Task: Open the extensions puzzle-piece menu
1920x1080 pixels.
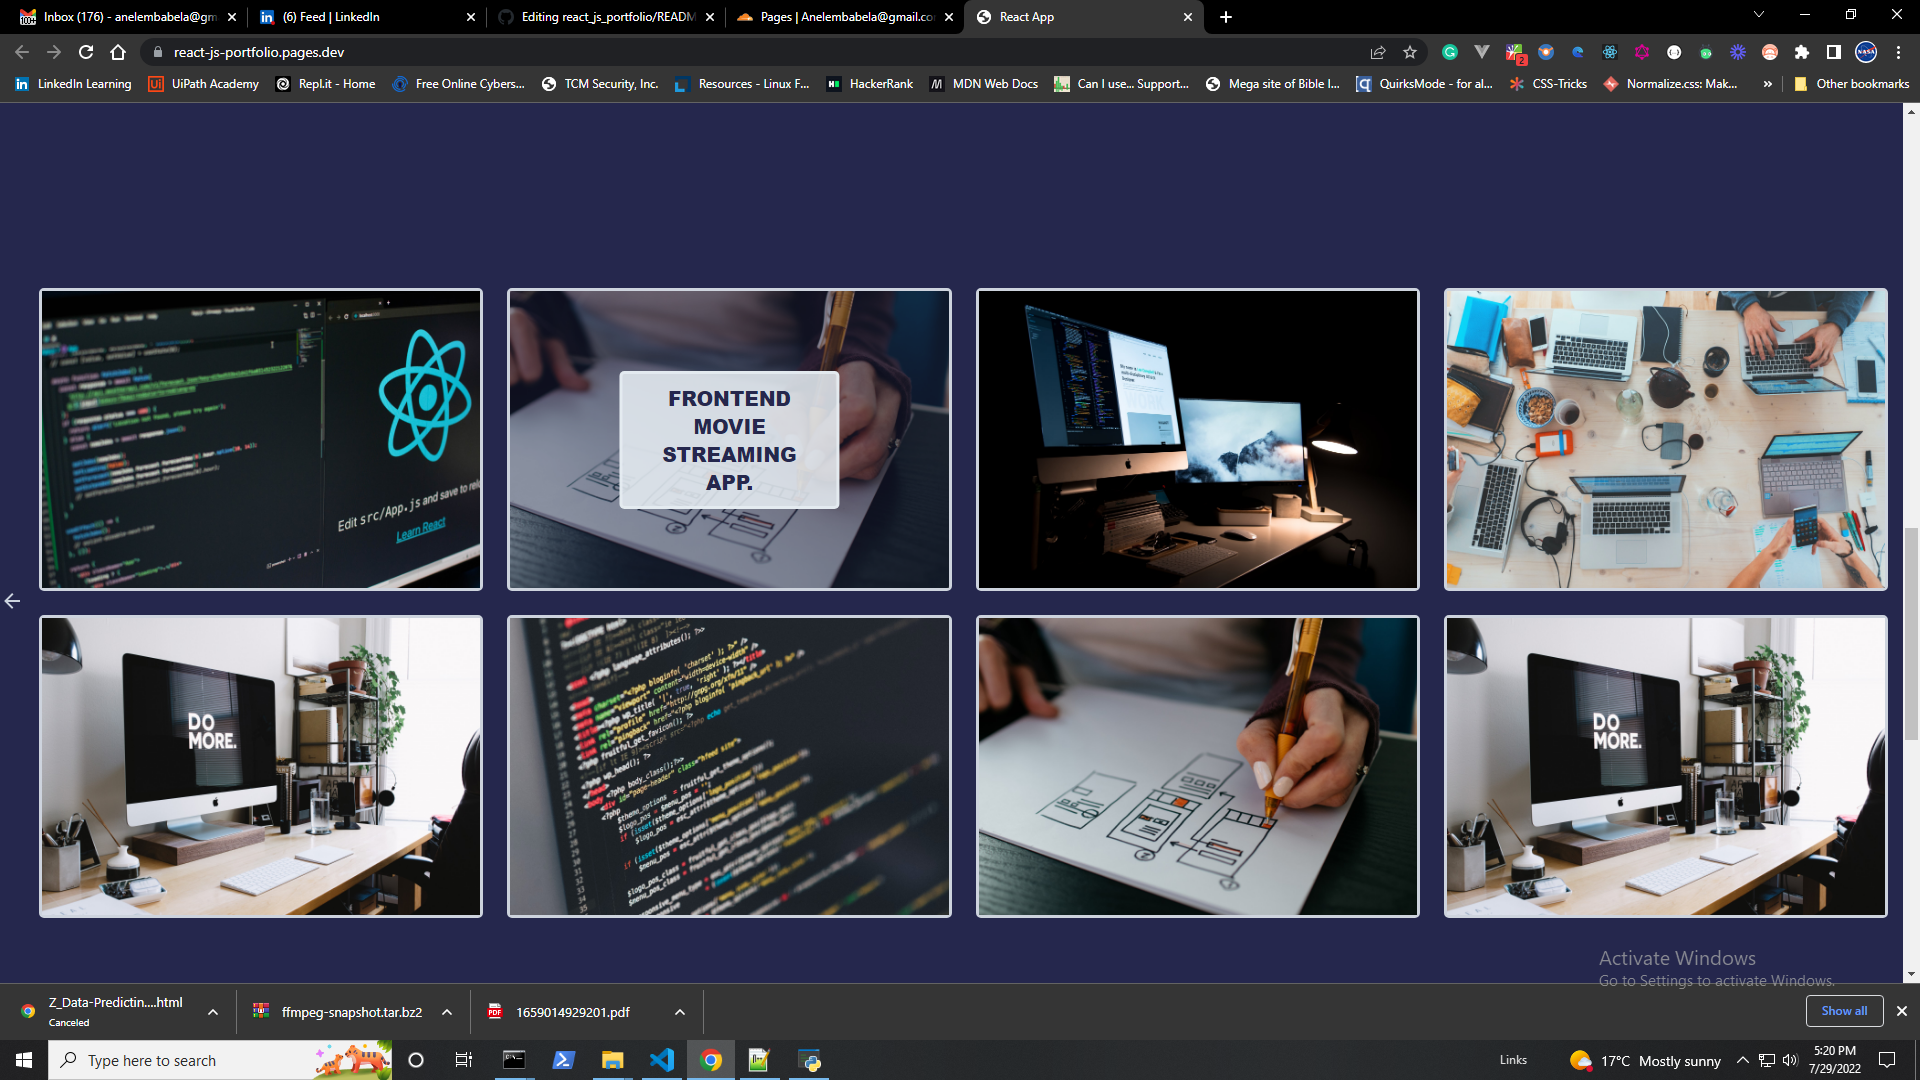Action: [x=1802, y=52]
